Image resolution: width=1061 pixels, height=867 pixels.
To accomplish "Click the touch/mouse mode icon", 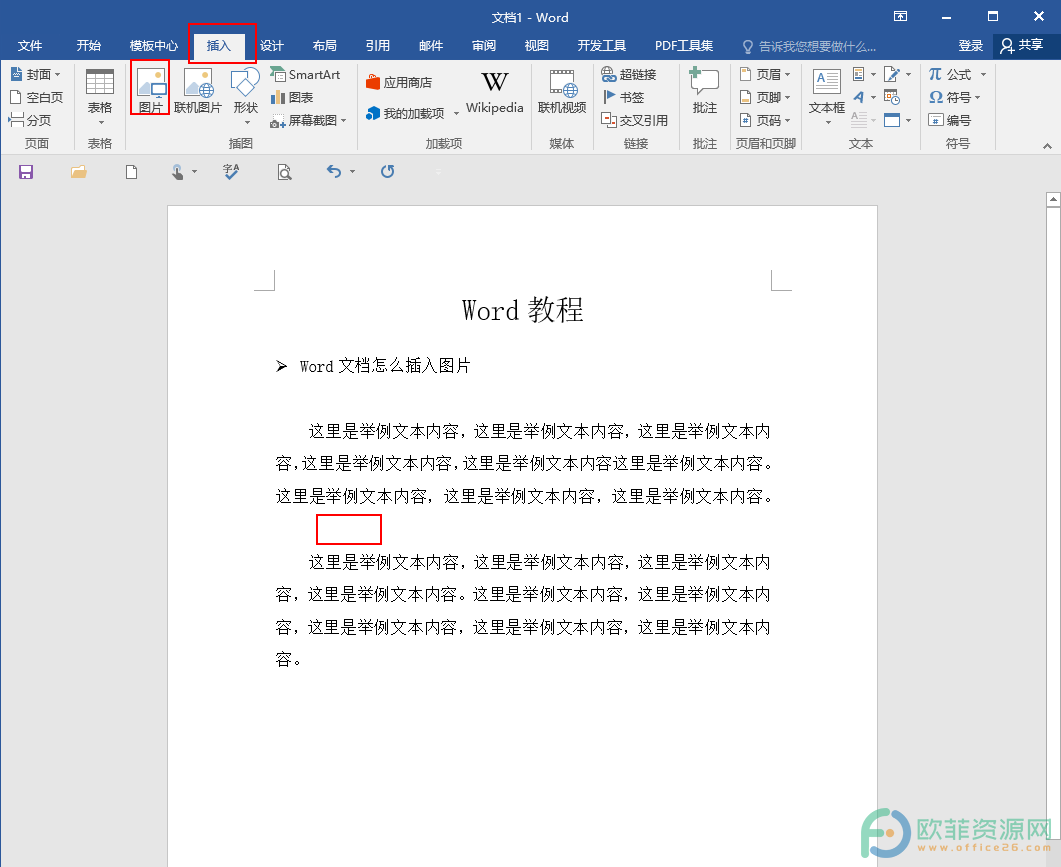I will 177,172.
